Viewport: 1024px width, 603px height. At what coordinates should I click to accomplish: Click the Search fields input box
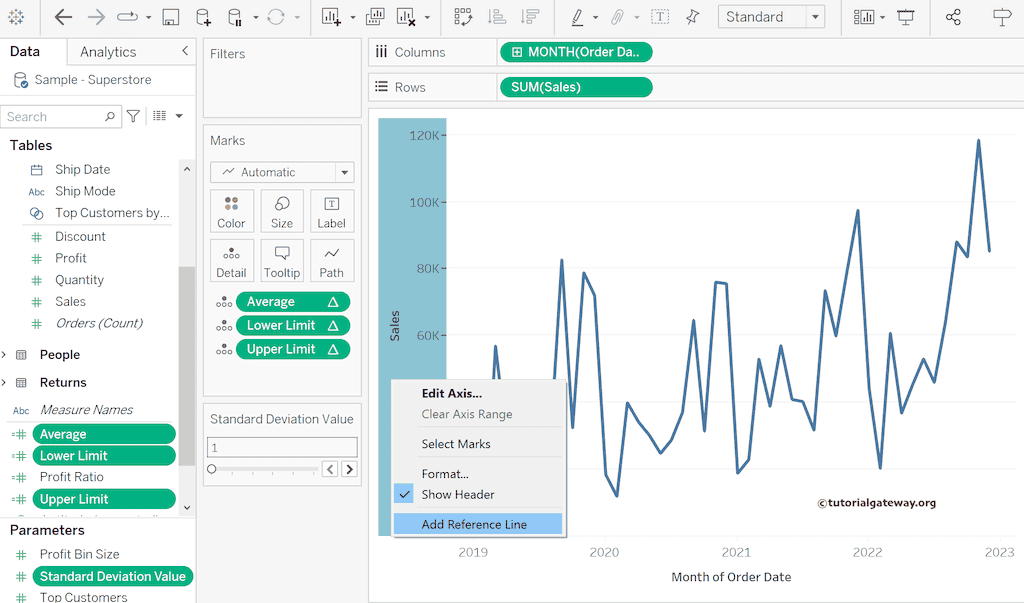52,117
